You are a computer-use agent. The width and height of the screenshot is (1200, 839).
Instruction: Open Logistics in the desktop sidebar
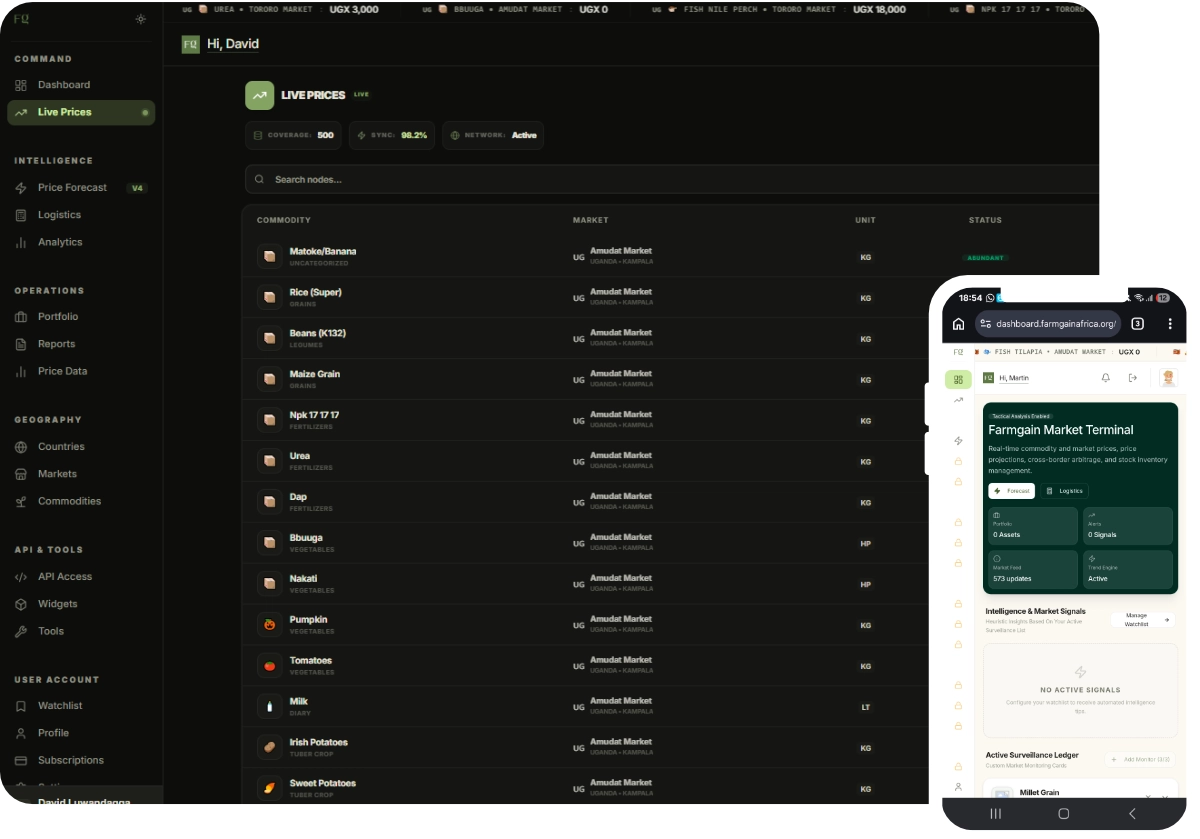59,215
